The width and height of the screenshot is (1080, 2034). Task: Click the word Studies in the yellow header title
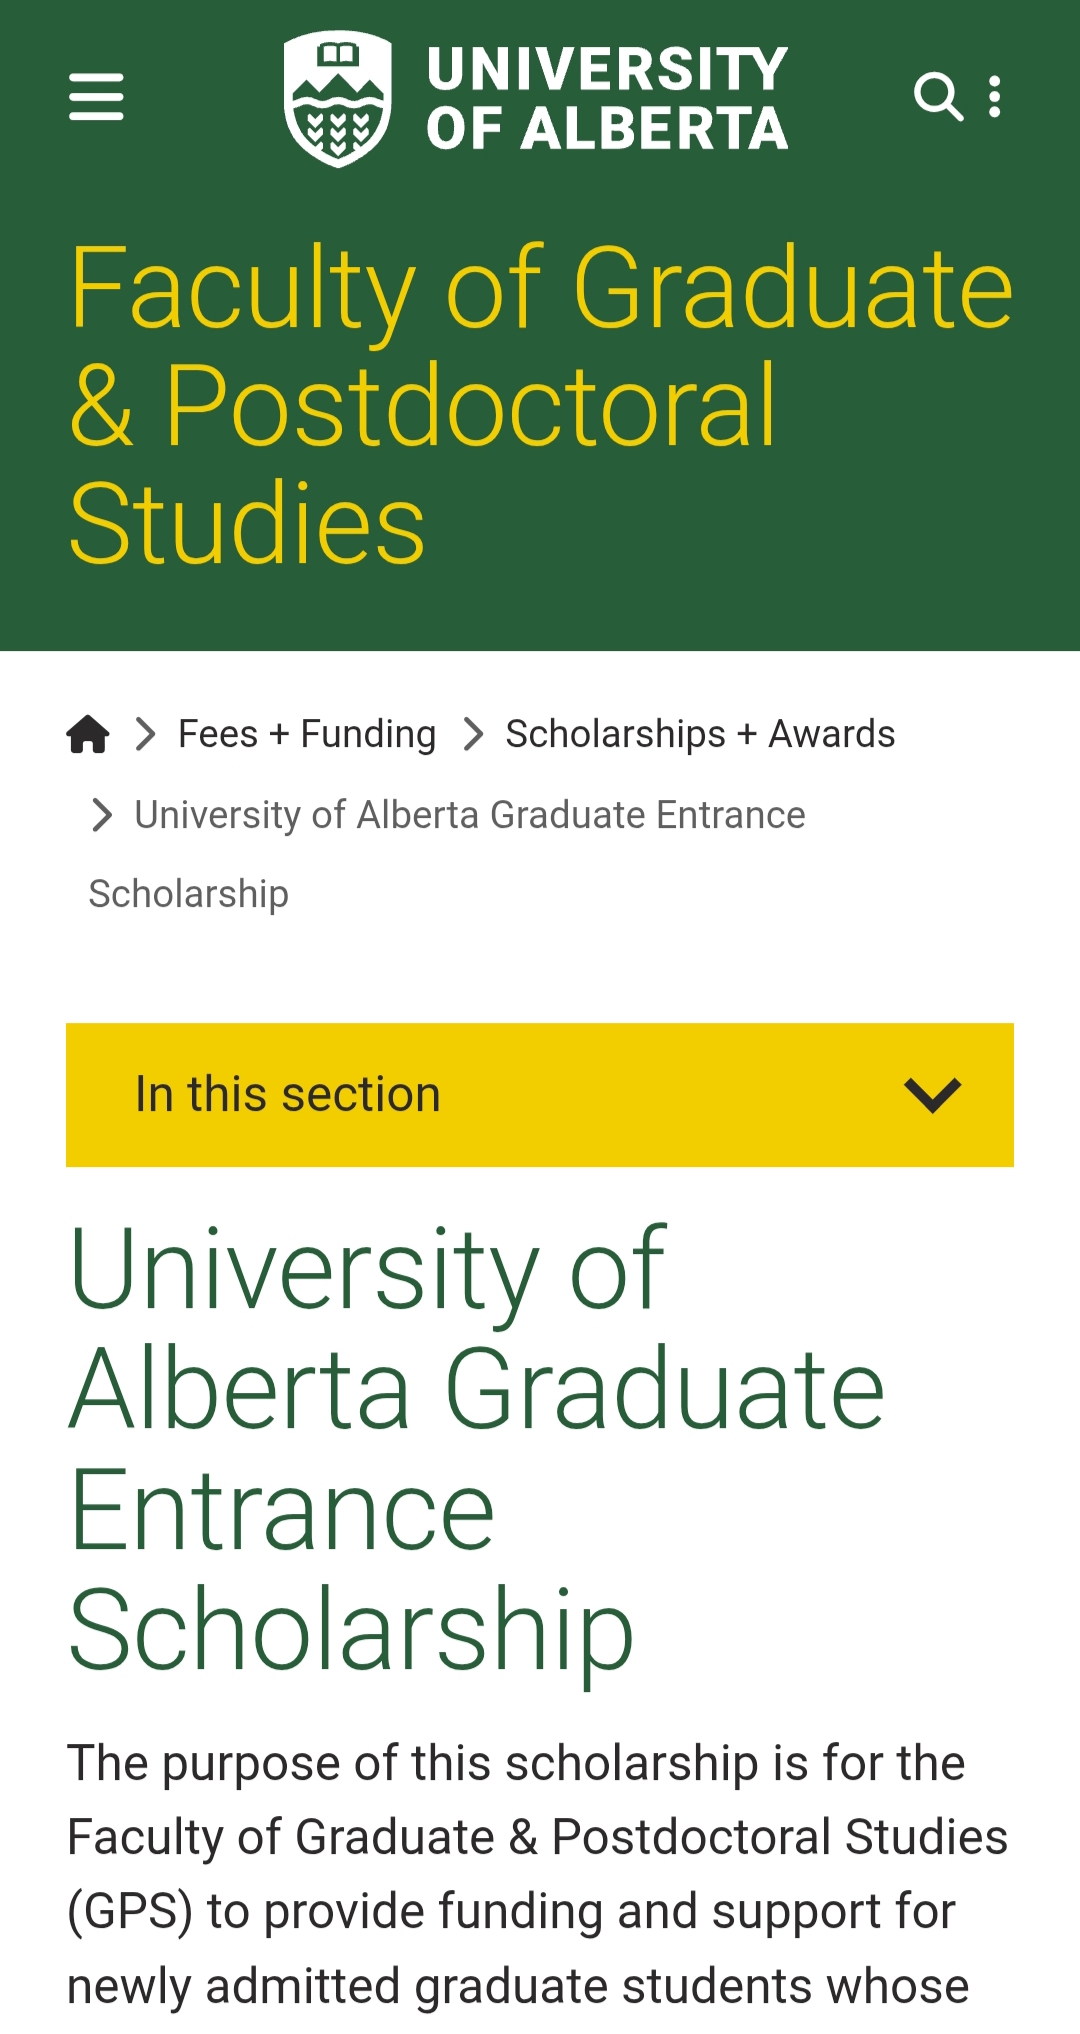click(247, 523)
